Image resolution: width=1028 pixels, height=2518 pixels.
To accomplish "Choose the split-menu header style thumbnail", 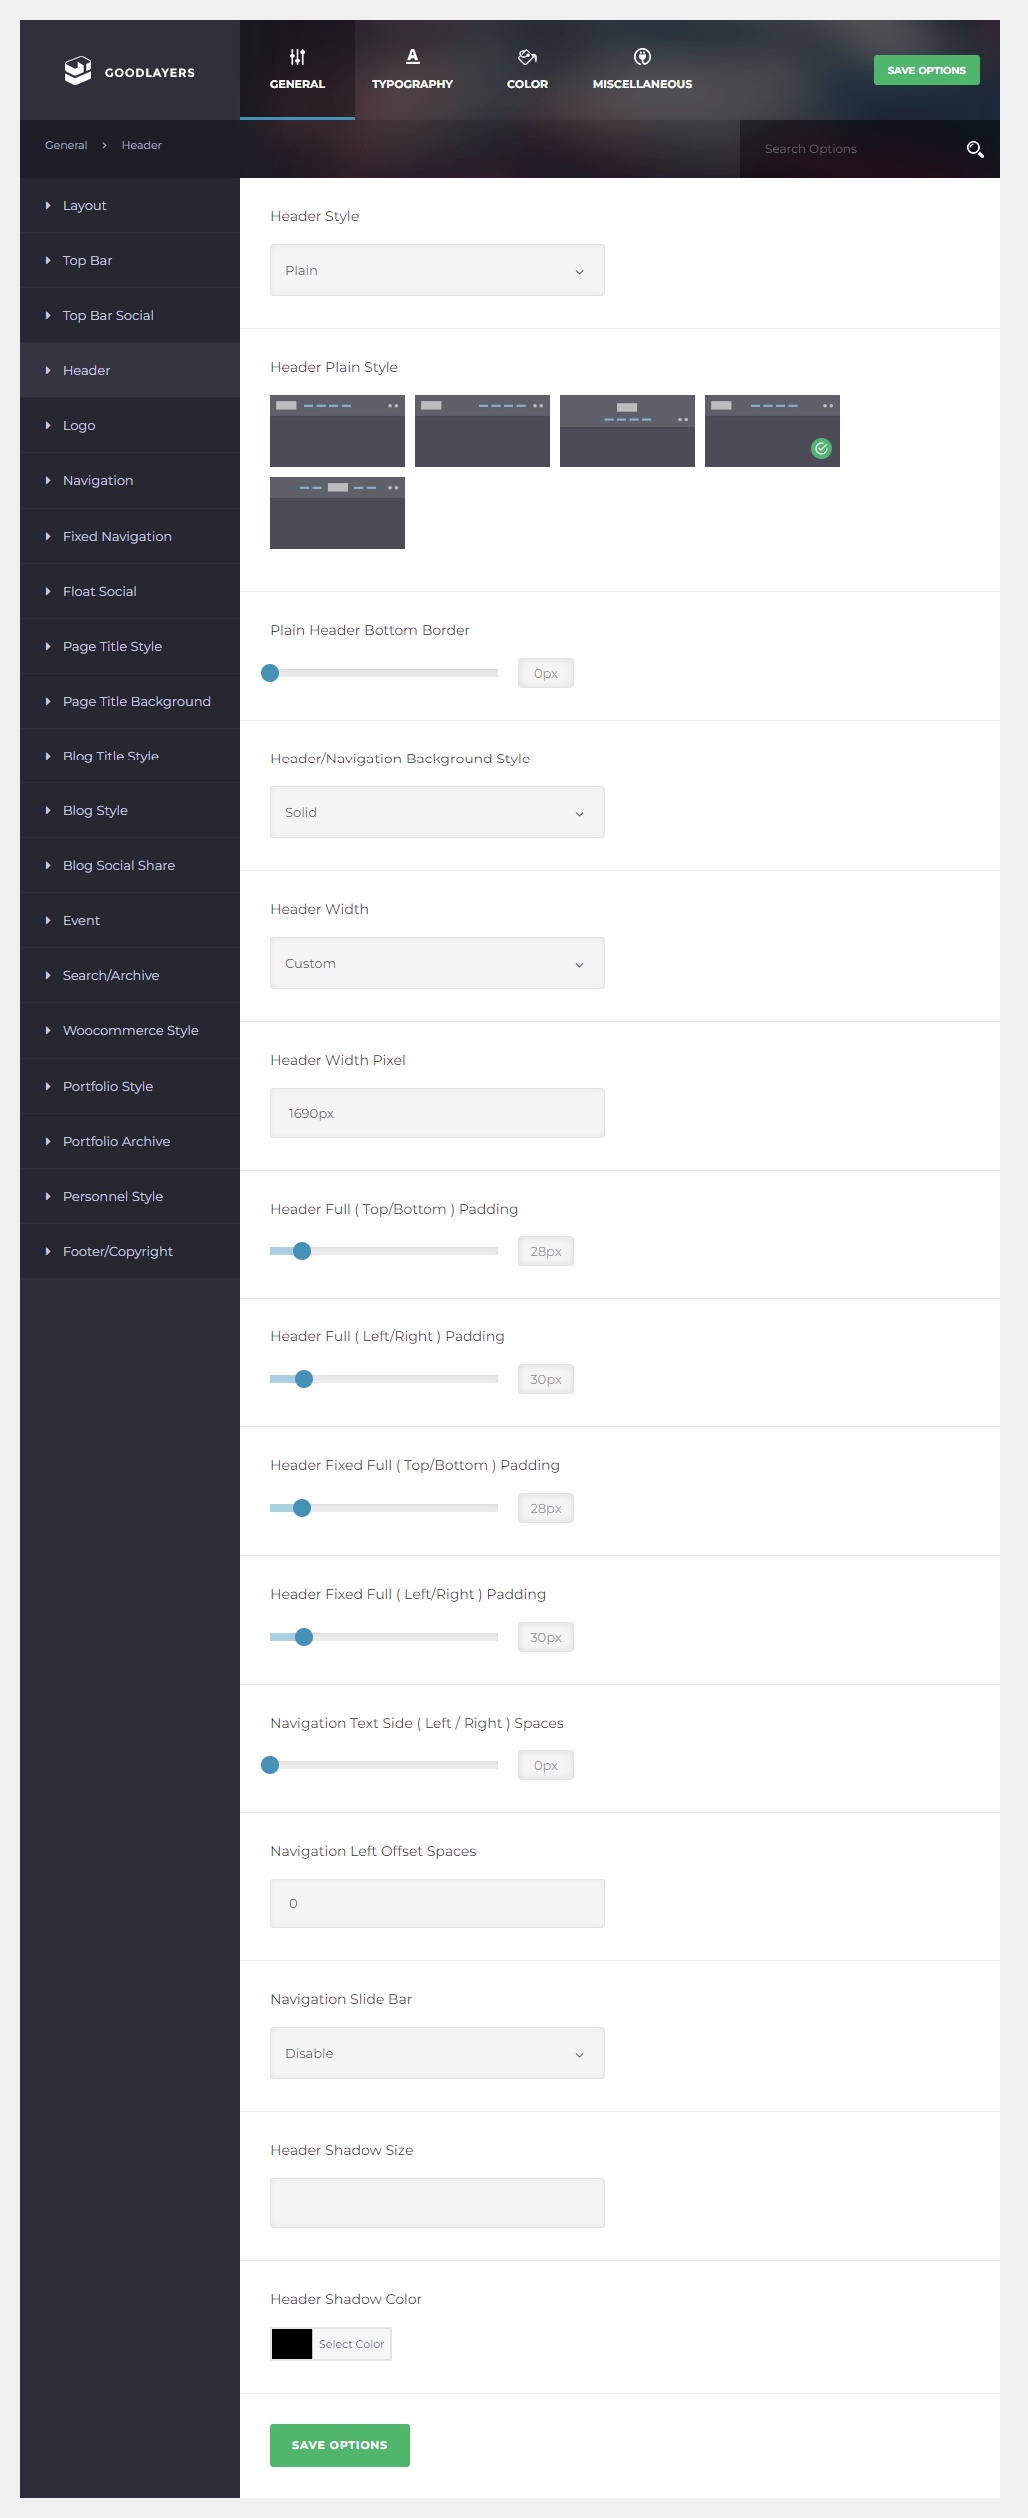I will pyautogui.click(x=337, y=513).
